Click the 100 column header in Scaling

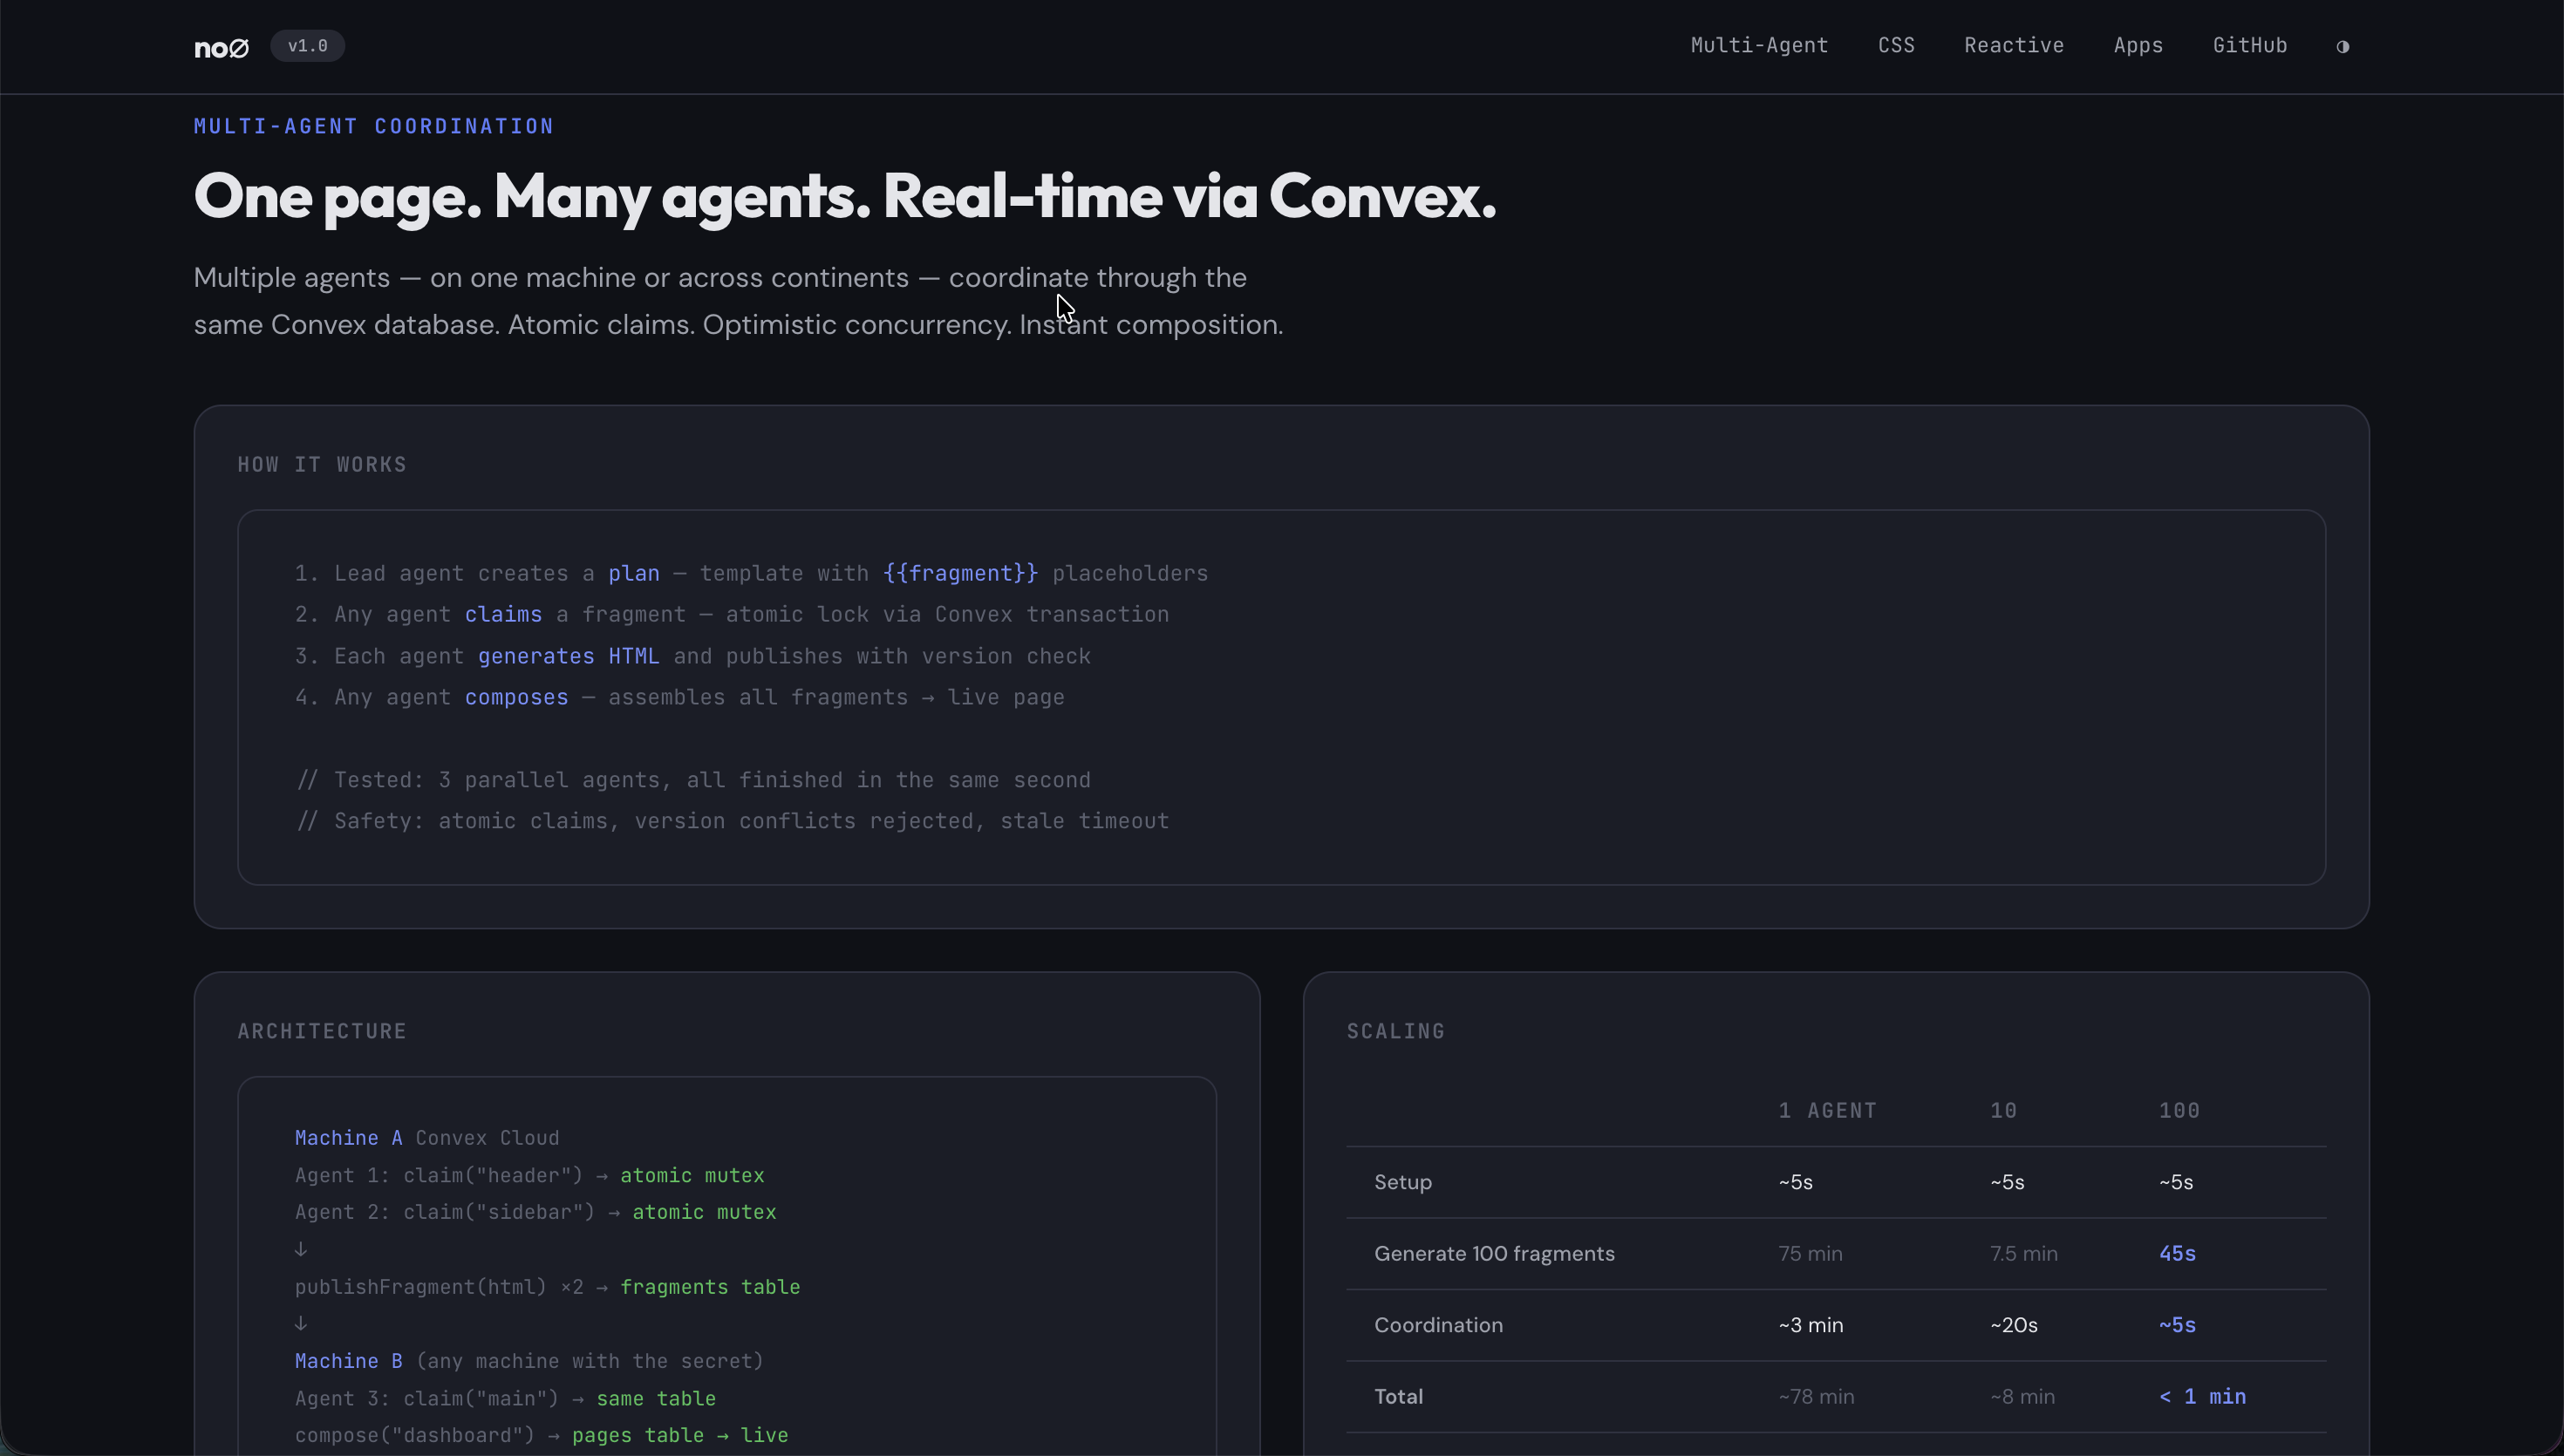(x=2178, y=1110)
